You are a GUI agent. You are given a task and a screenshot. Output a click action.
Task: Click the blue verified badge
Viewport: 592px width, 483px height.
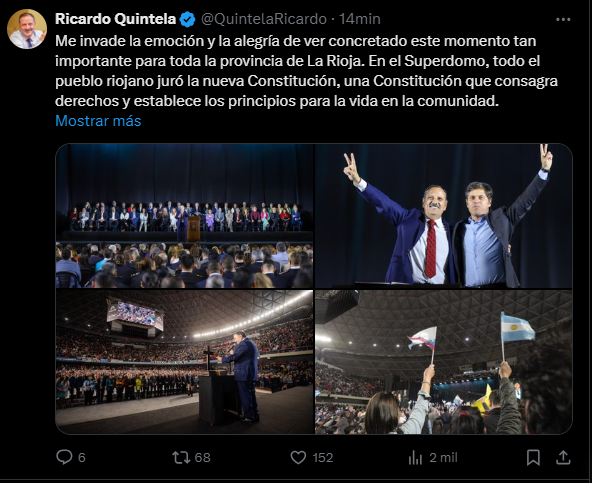pos(187,19)
